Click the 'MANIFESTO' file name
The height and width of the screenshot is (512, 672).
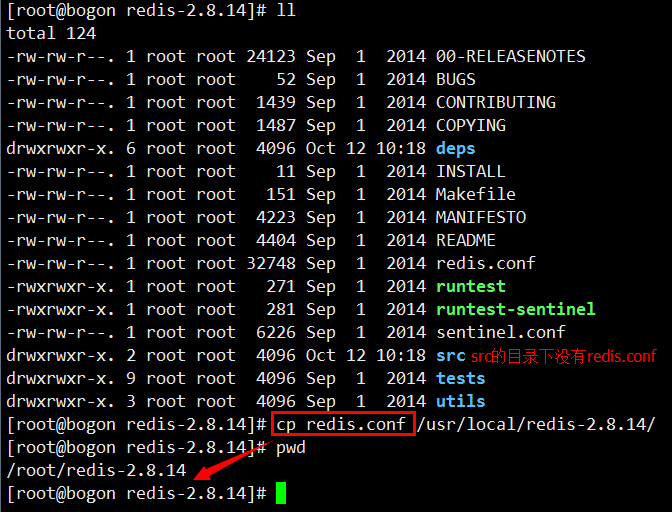pos(481,217)
